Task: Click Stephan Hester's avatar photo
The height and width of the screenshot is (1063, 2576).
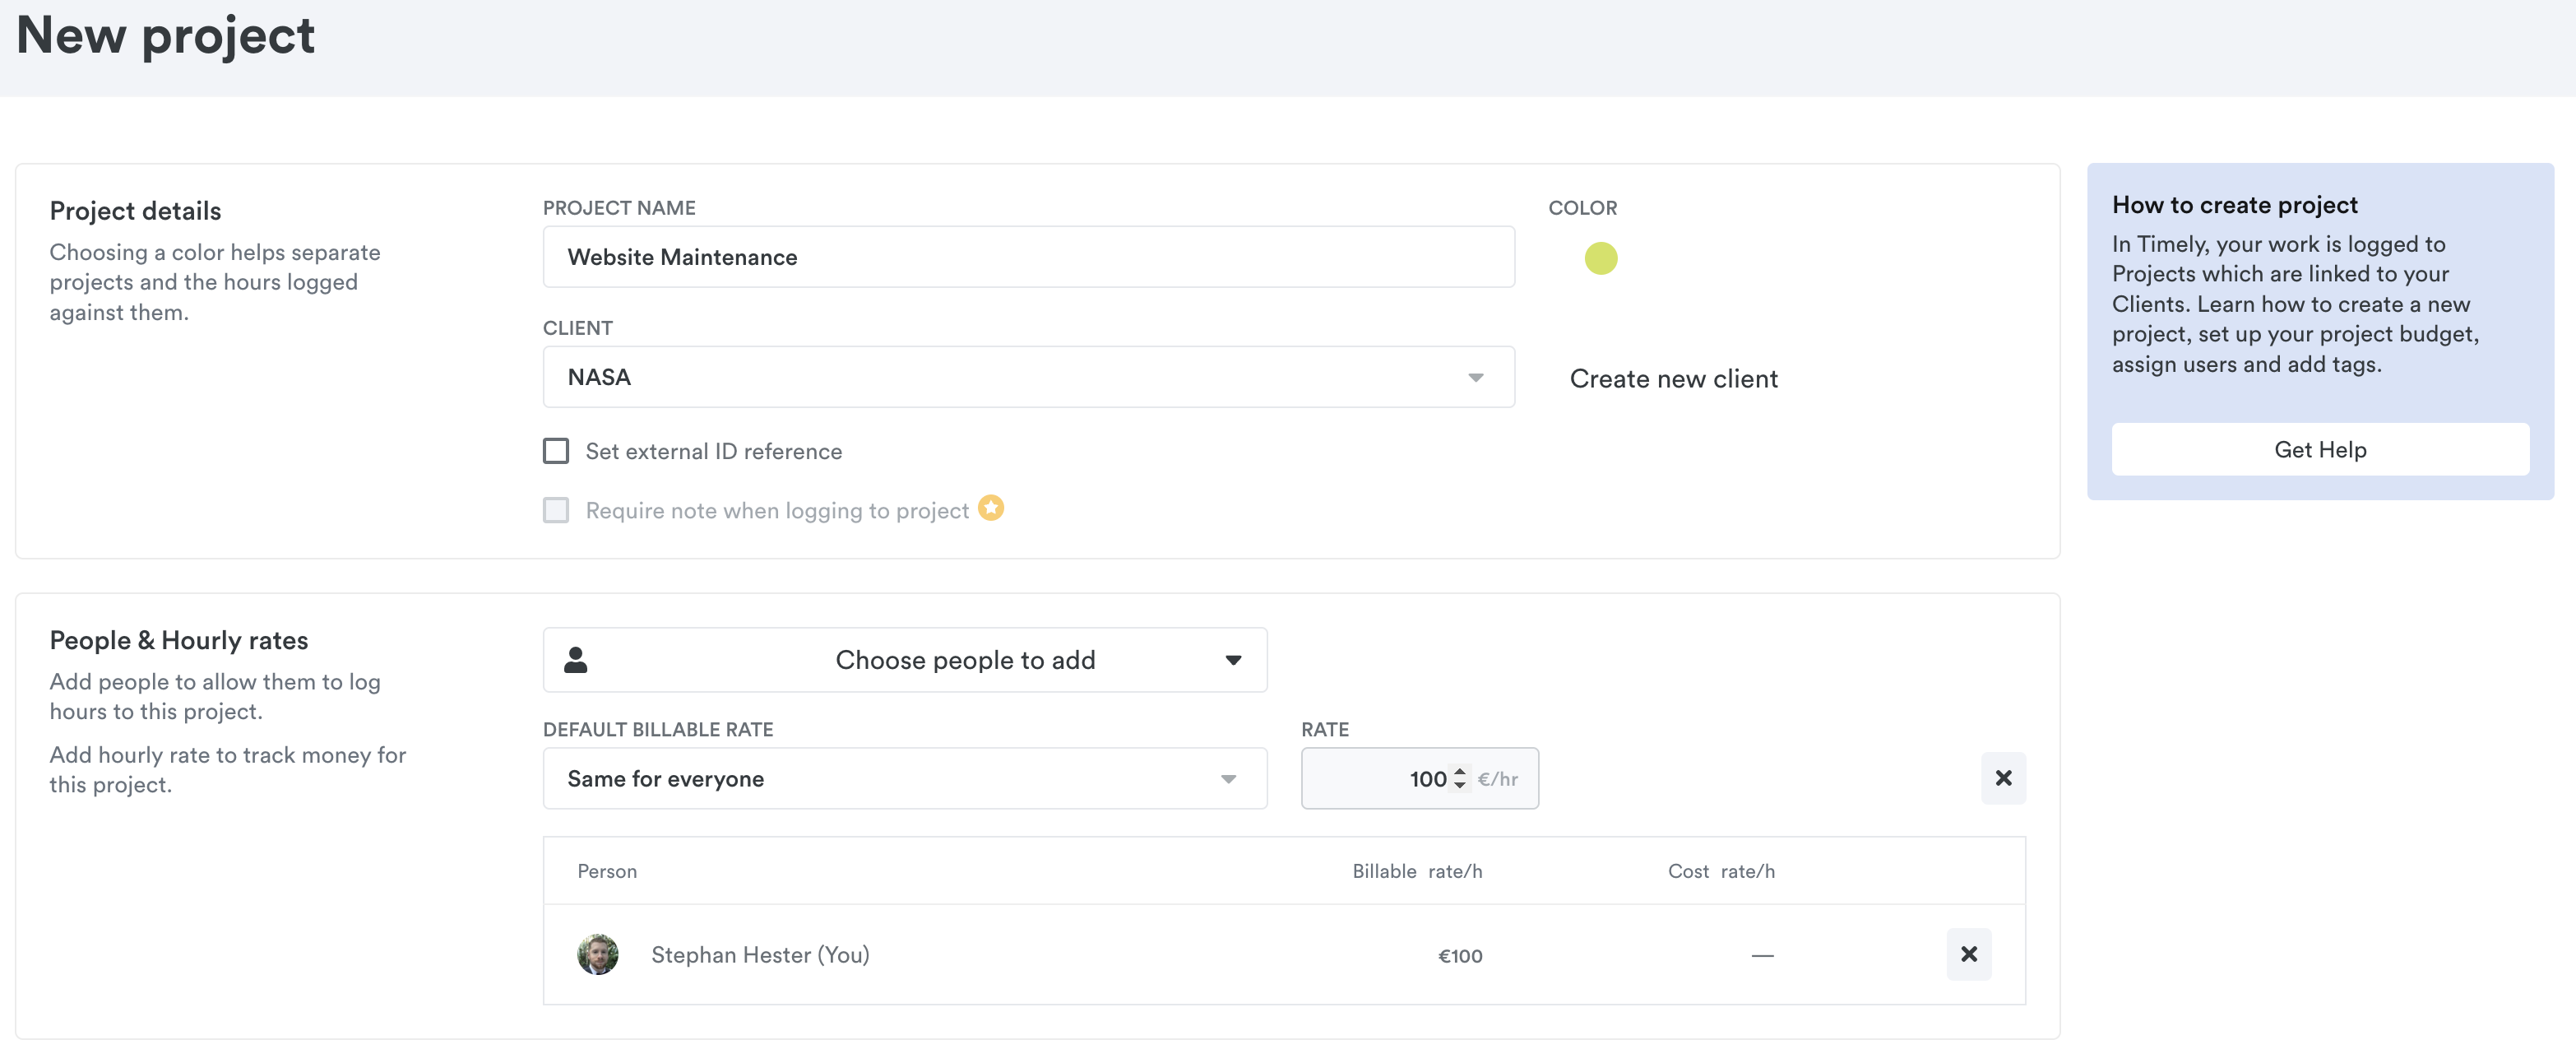Action: tap(597, 954)
